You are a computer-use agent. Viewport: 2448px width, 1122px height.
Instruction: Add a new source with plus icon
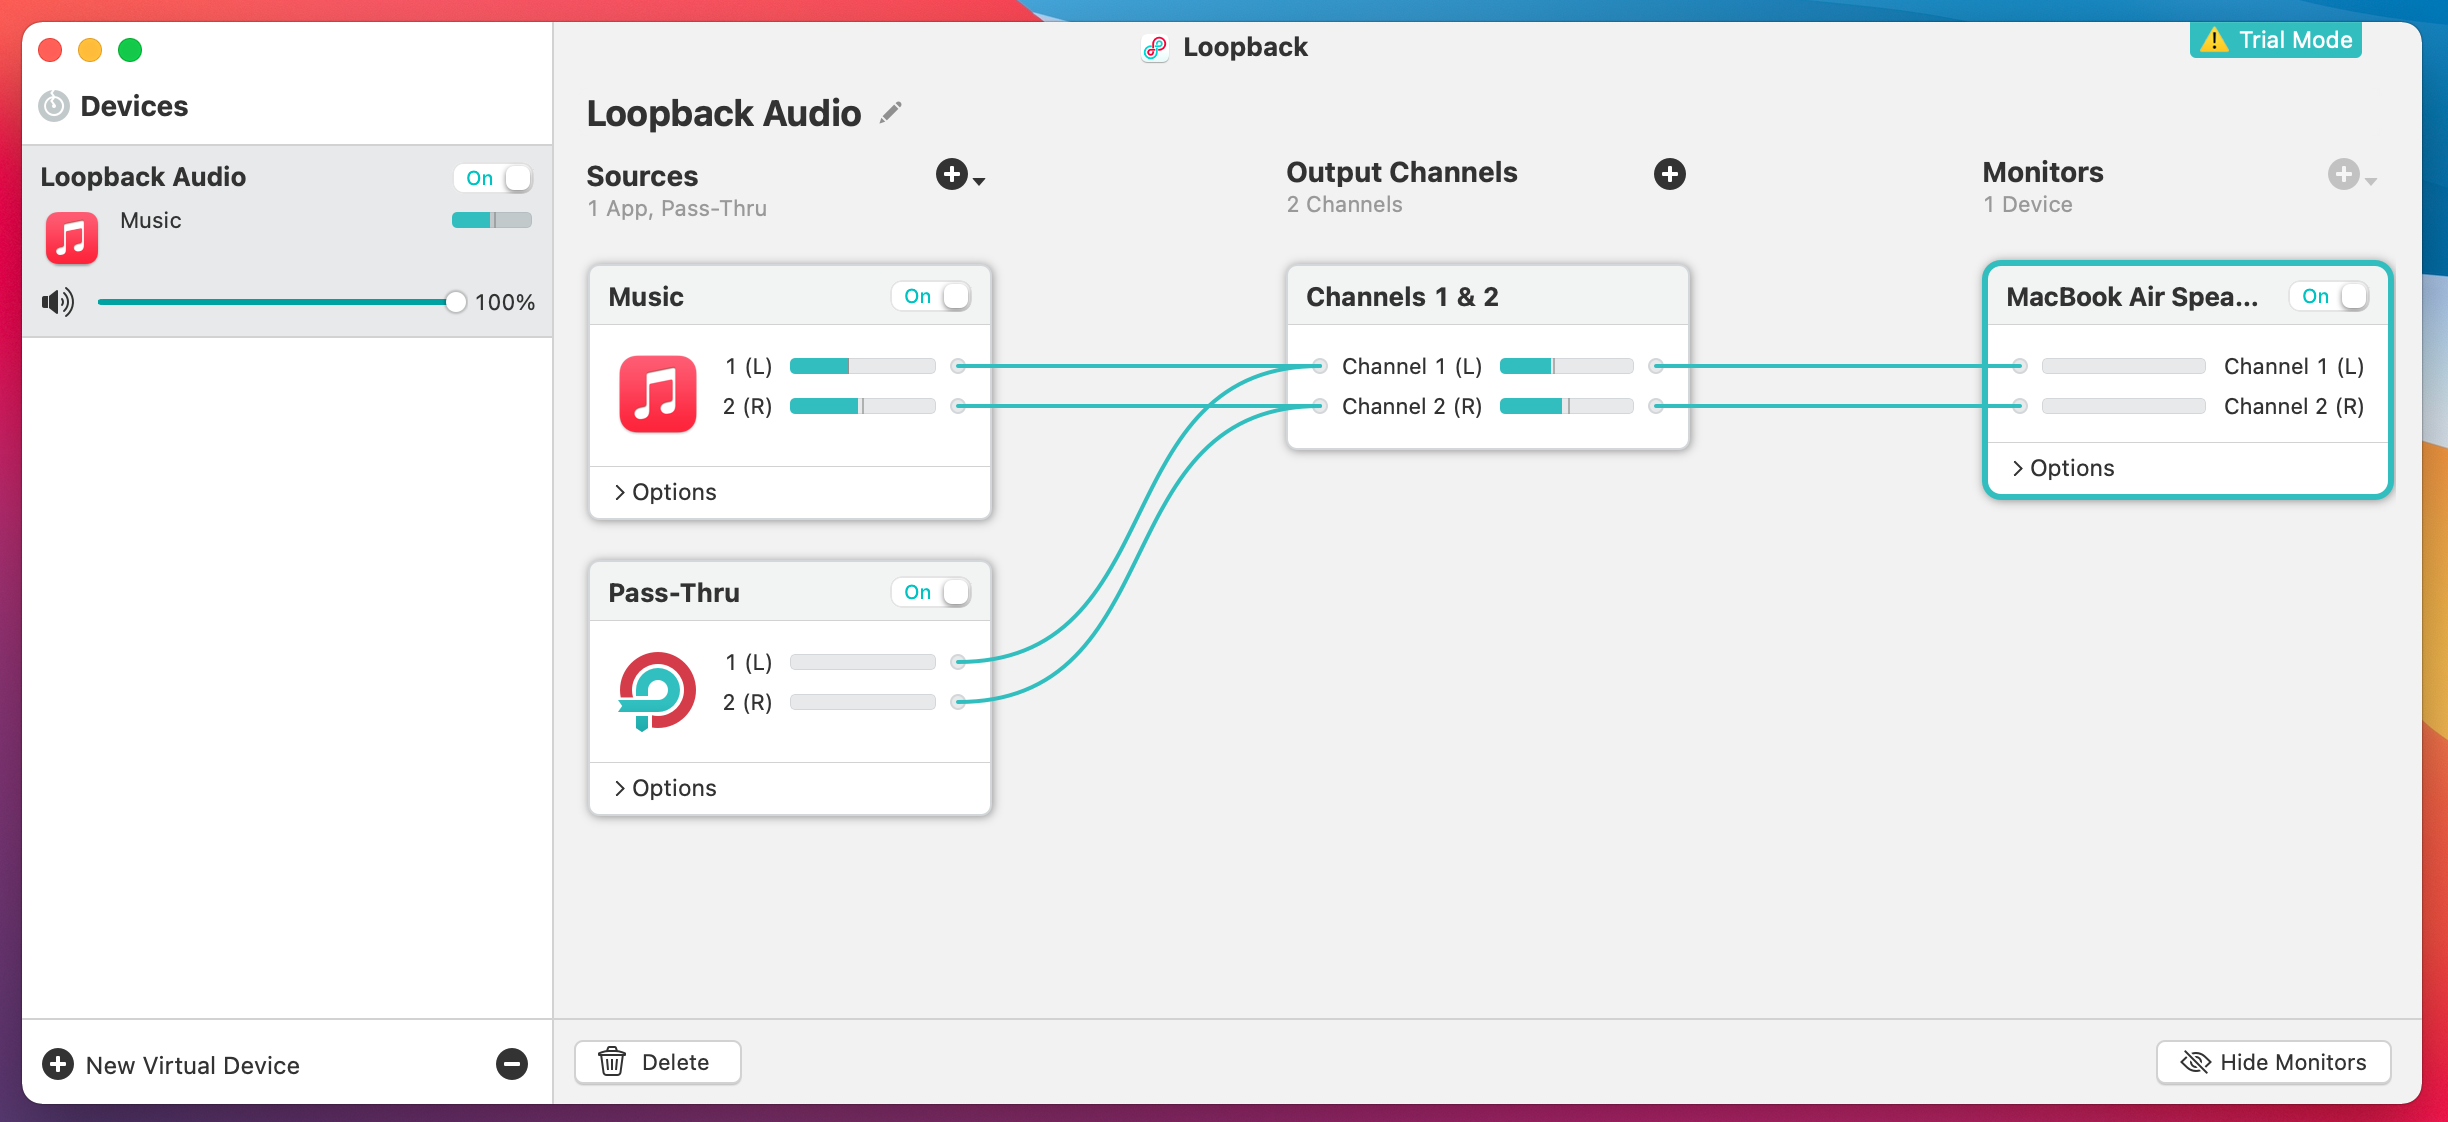(x=952, y=174)
